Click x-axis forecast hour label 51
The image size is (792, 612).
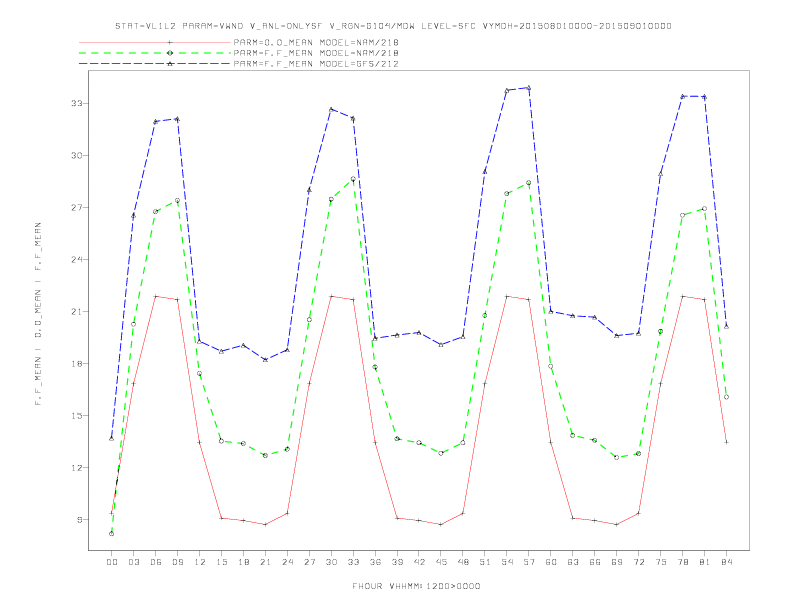[x=485, y=562]
